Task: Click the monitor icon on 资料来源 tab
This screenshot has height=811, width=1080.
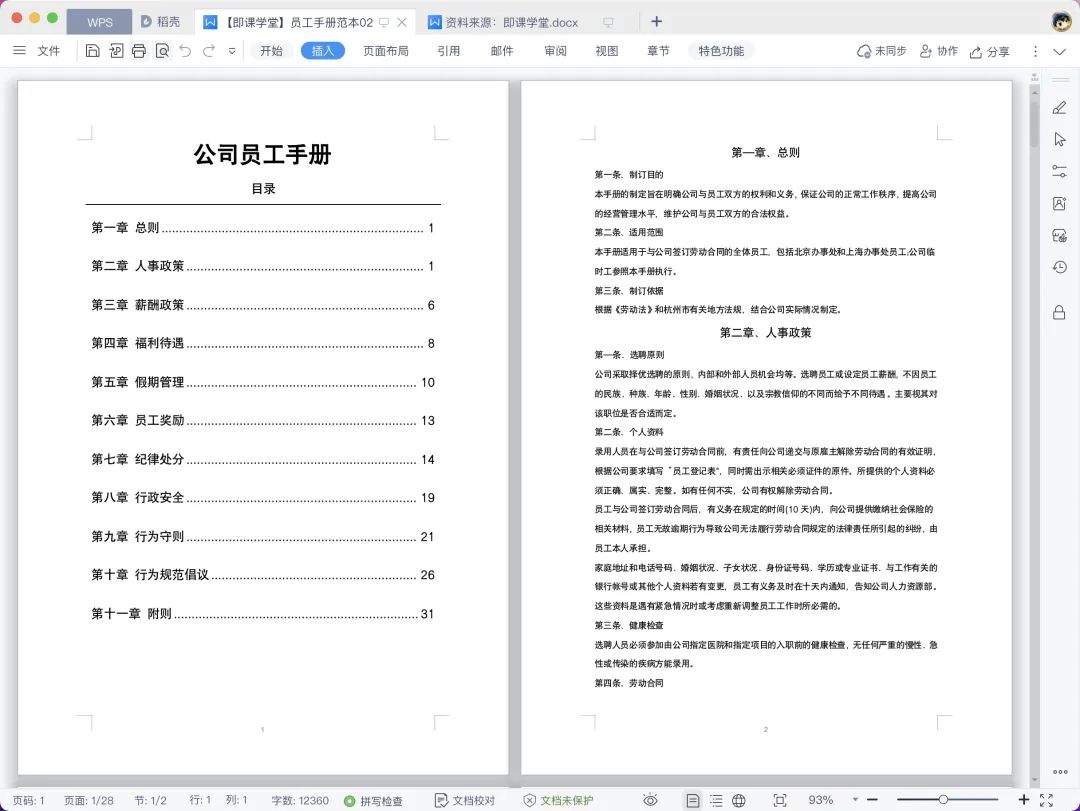Action: 608,23
